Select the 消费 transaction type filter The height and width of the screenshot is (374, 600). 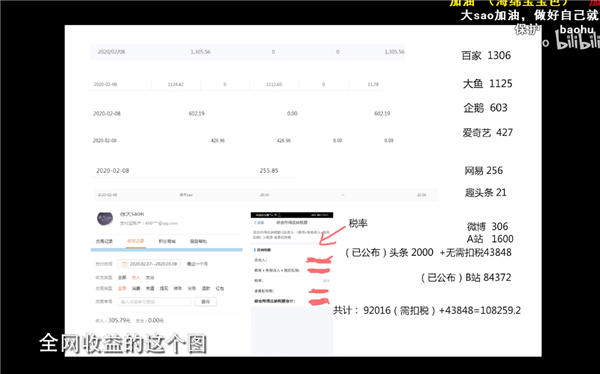point(136,288)
